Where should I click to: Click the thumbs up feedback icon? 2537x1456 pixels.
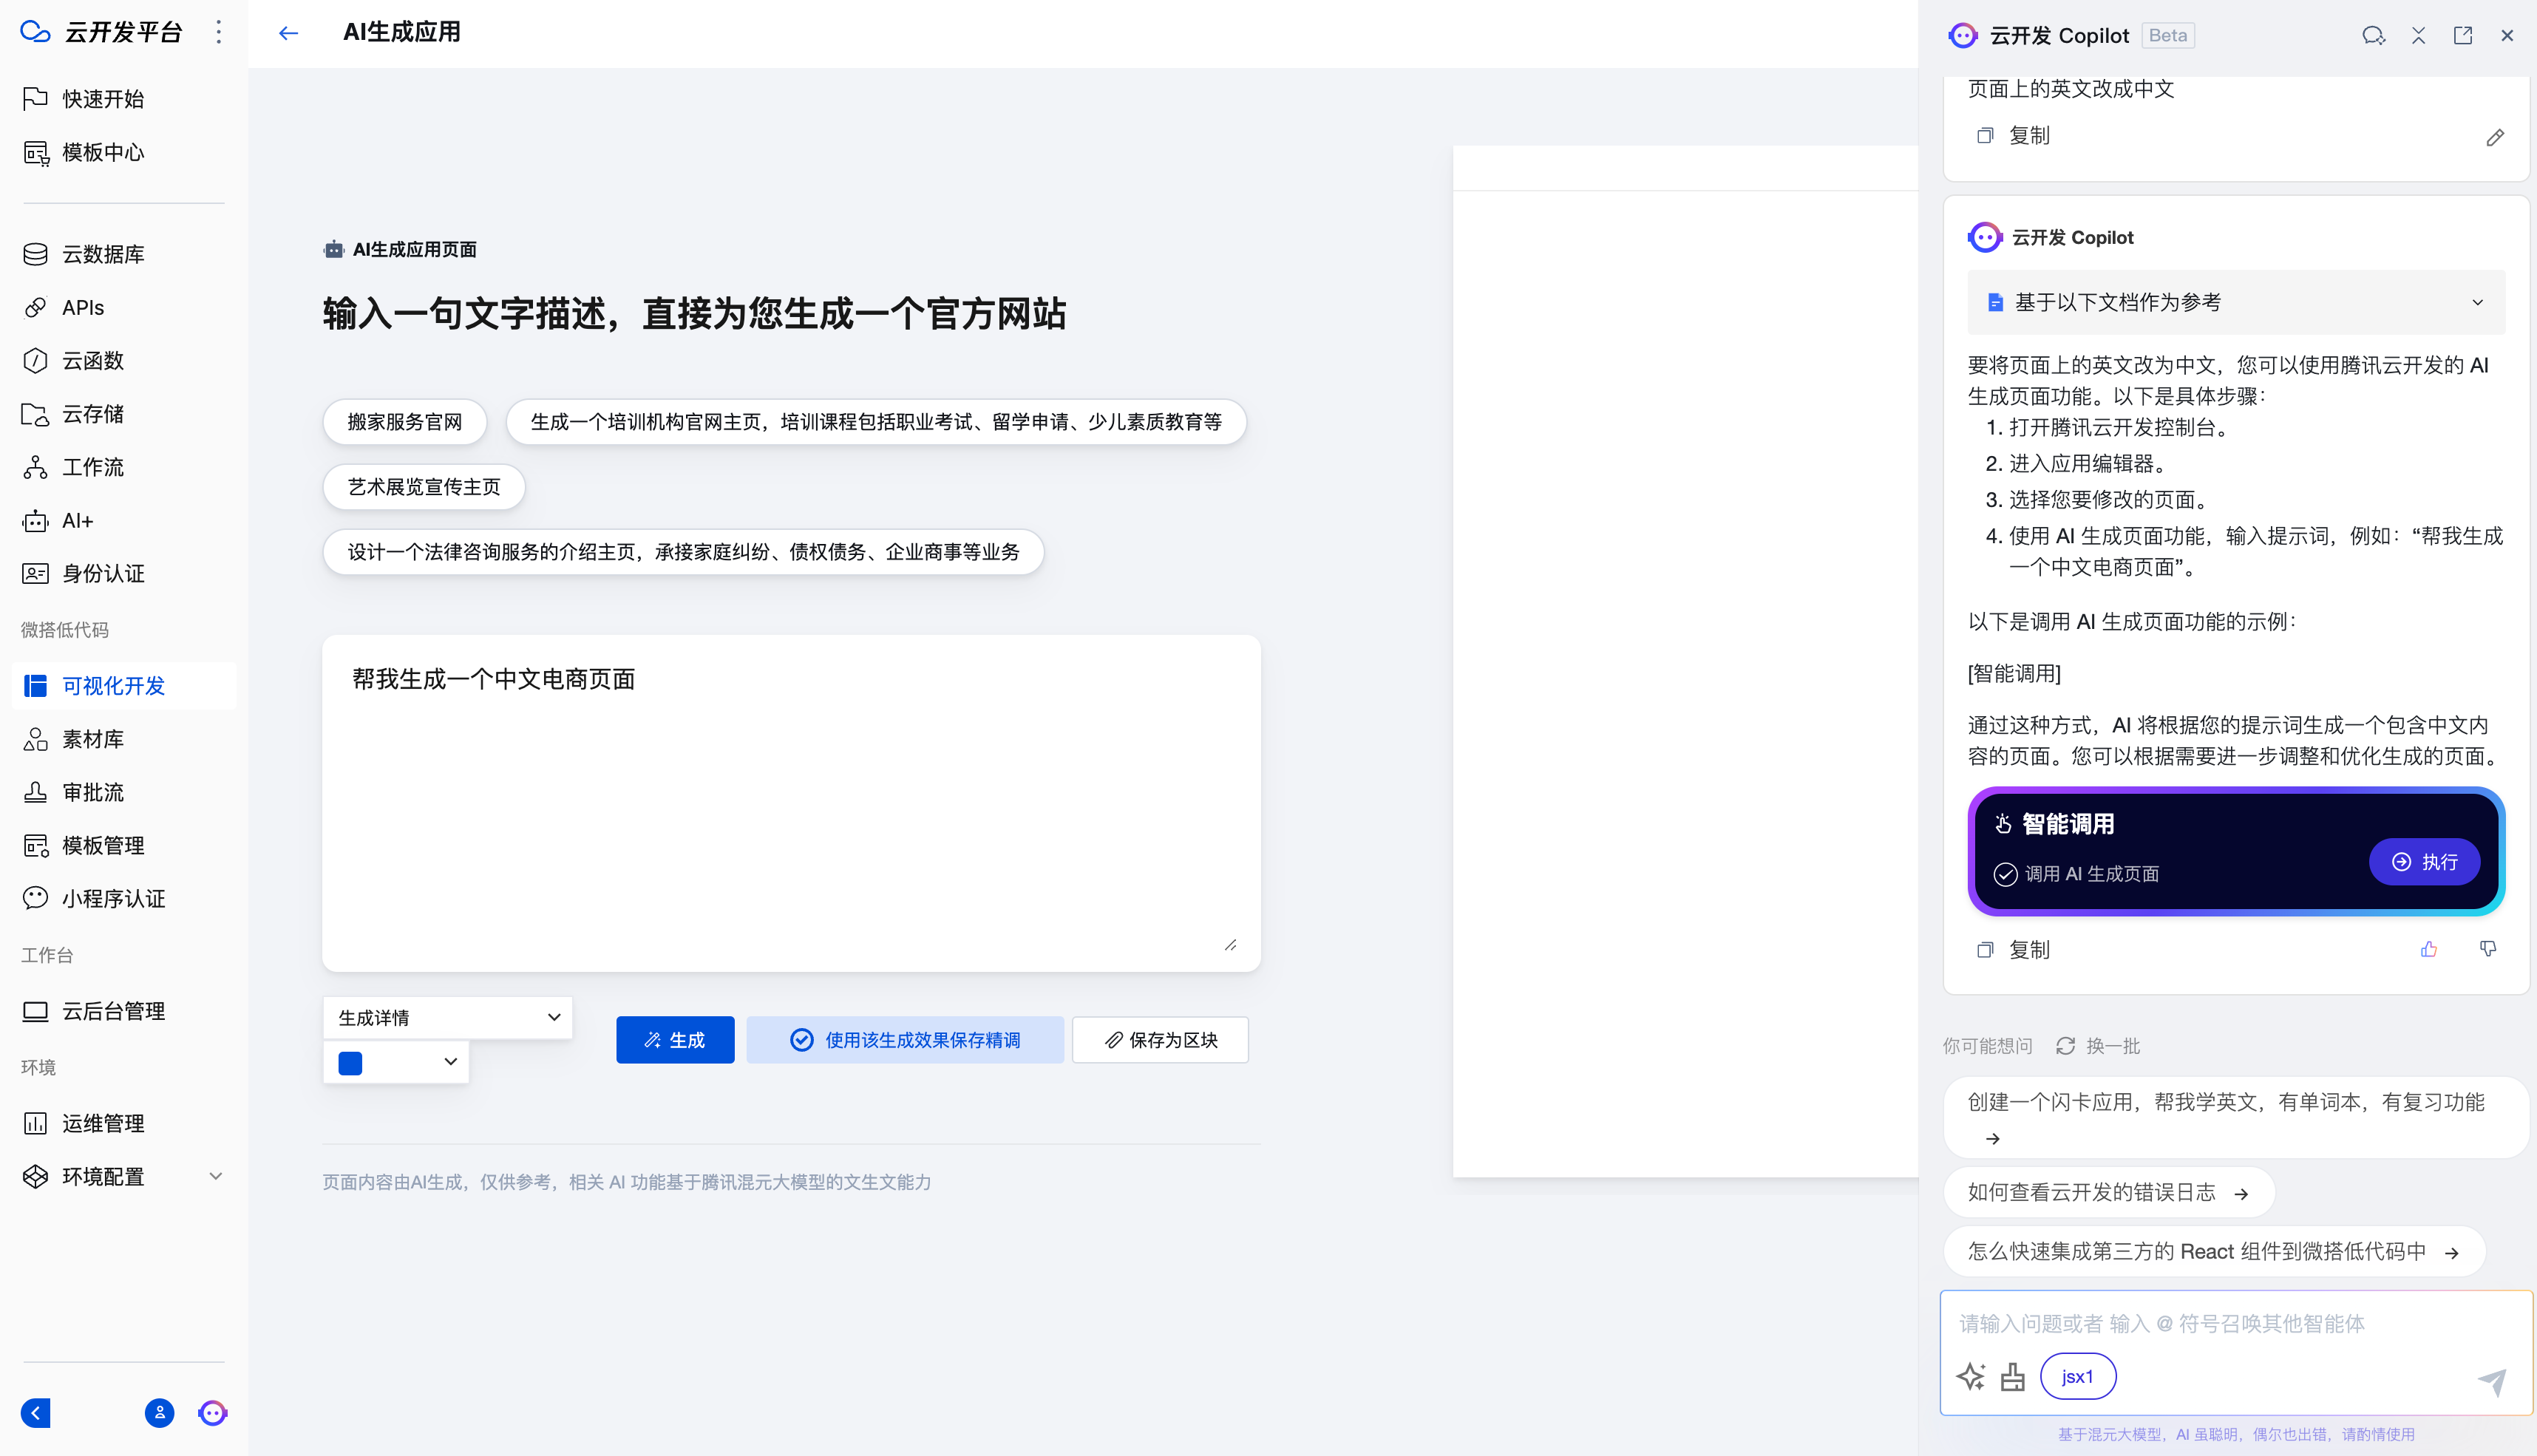tap(2429, 949)
